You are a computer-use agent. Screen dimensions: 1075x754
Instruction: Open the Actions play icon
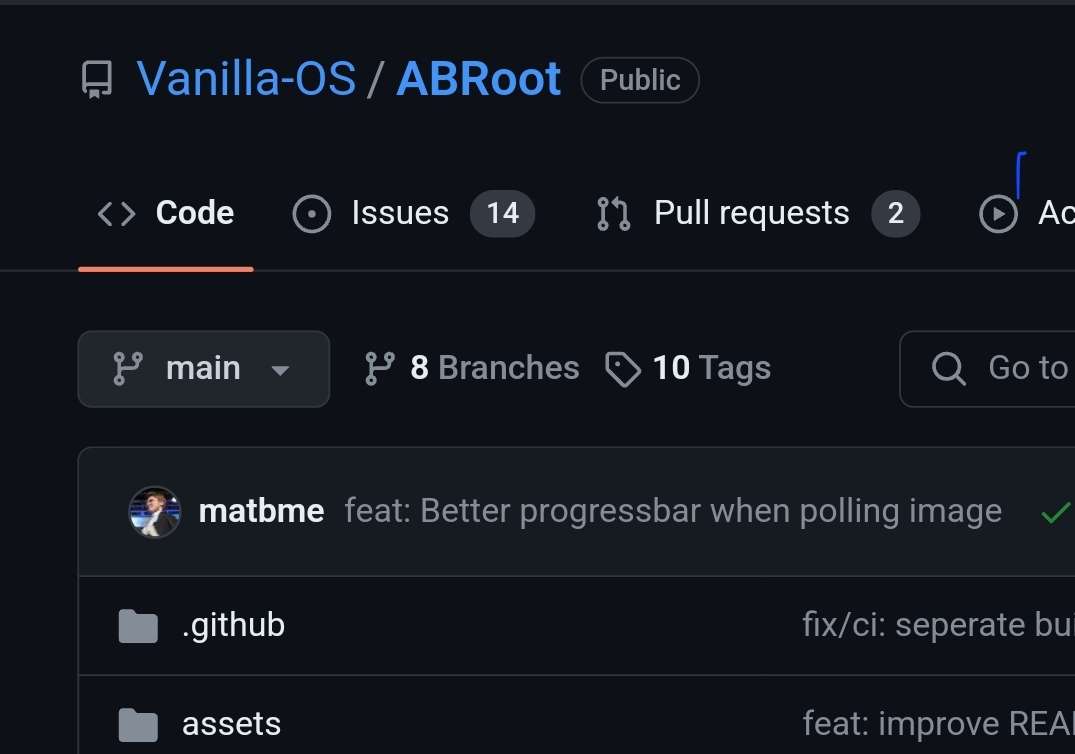click(x=997, y=213)
